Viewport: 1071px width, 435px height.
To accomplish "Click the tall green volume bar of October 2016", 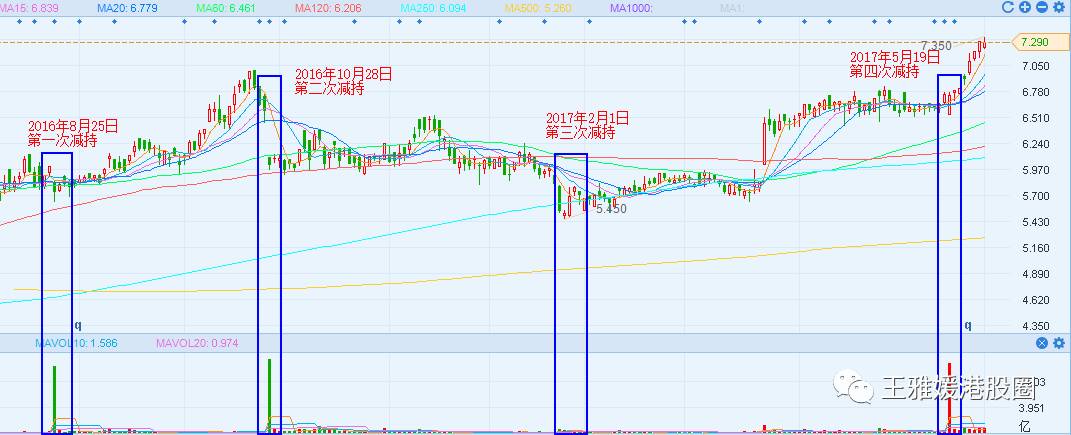I will pyautogui.click(x=270, y=395).
